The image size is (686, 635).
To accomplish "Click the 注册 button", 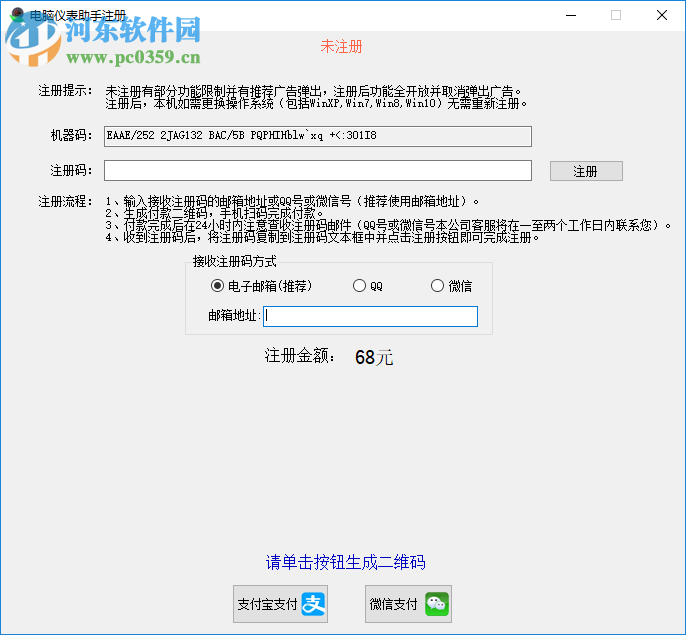I will point(586,171).
